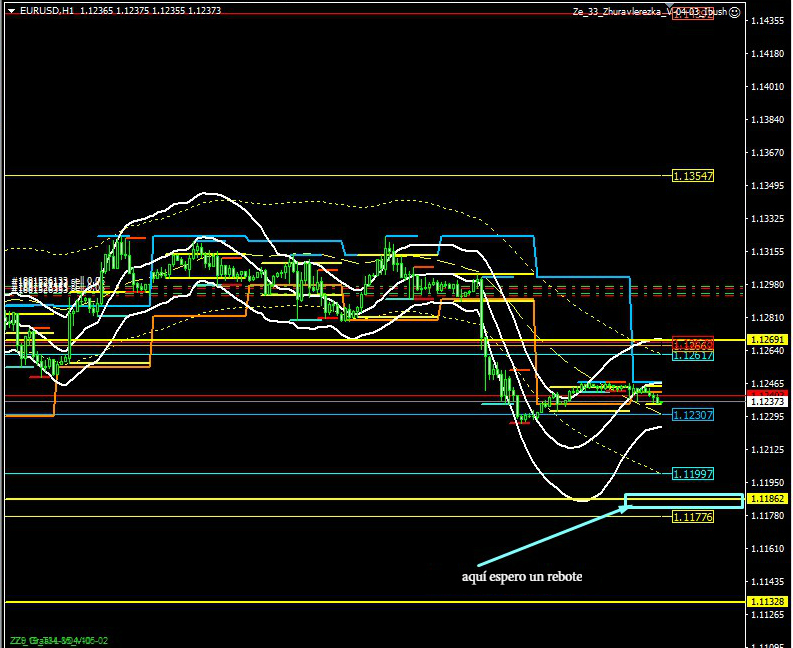
Task: Click the current price 1.12373 axis marker
Action: [767, 401]
